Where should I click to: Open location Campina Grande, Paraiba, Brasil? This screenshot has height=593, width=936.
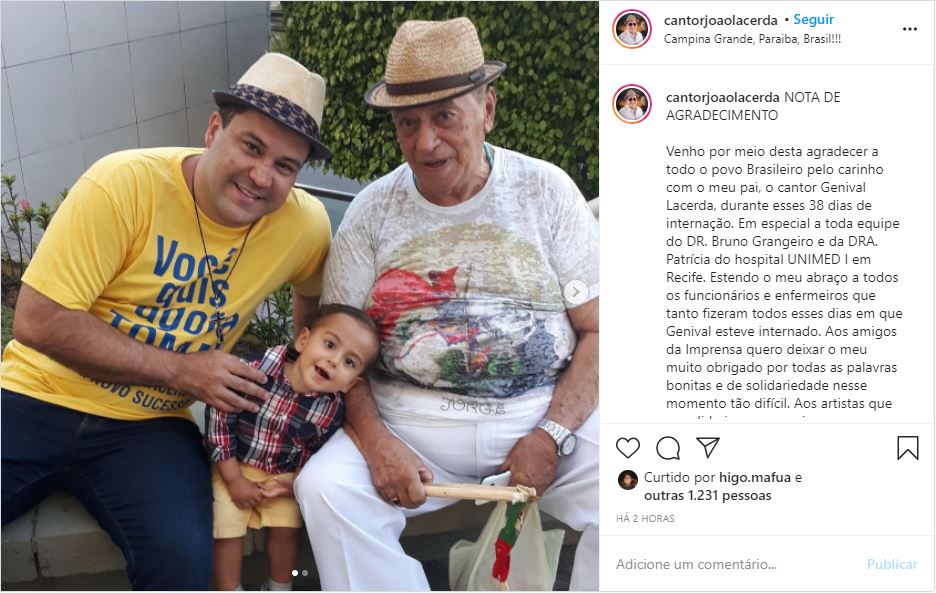pyautogui.click(x=752, y=39)
